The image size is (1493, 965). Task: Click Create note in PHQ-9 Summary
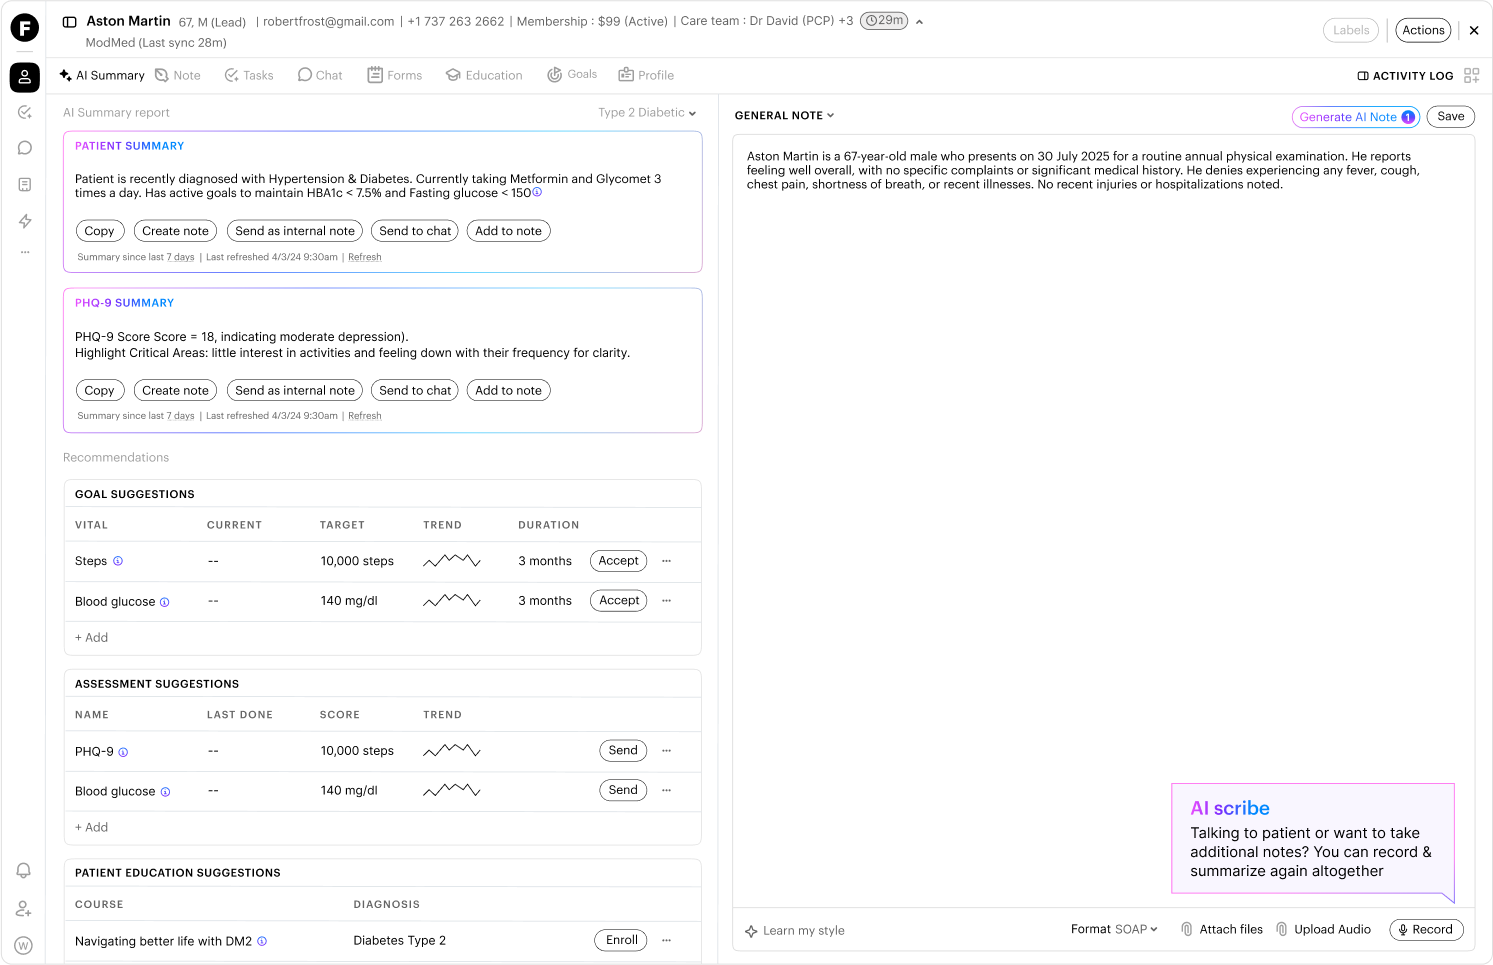[175, 391]
